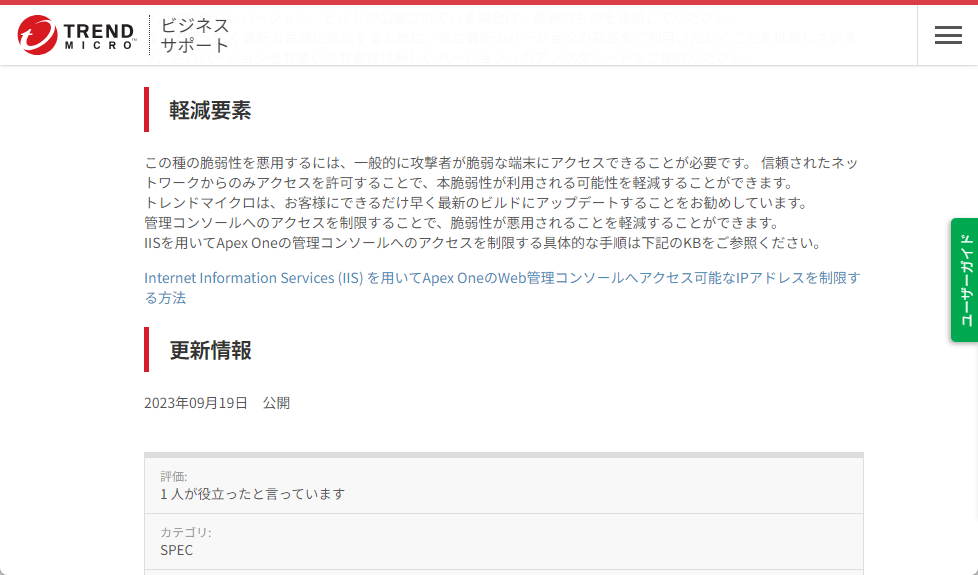Click the line starting with トレンドマイクロは

click(478, 203)
